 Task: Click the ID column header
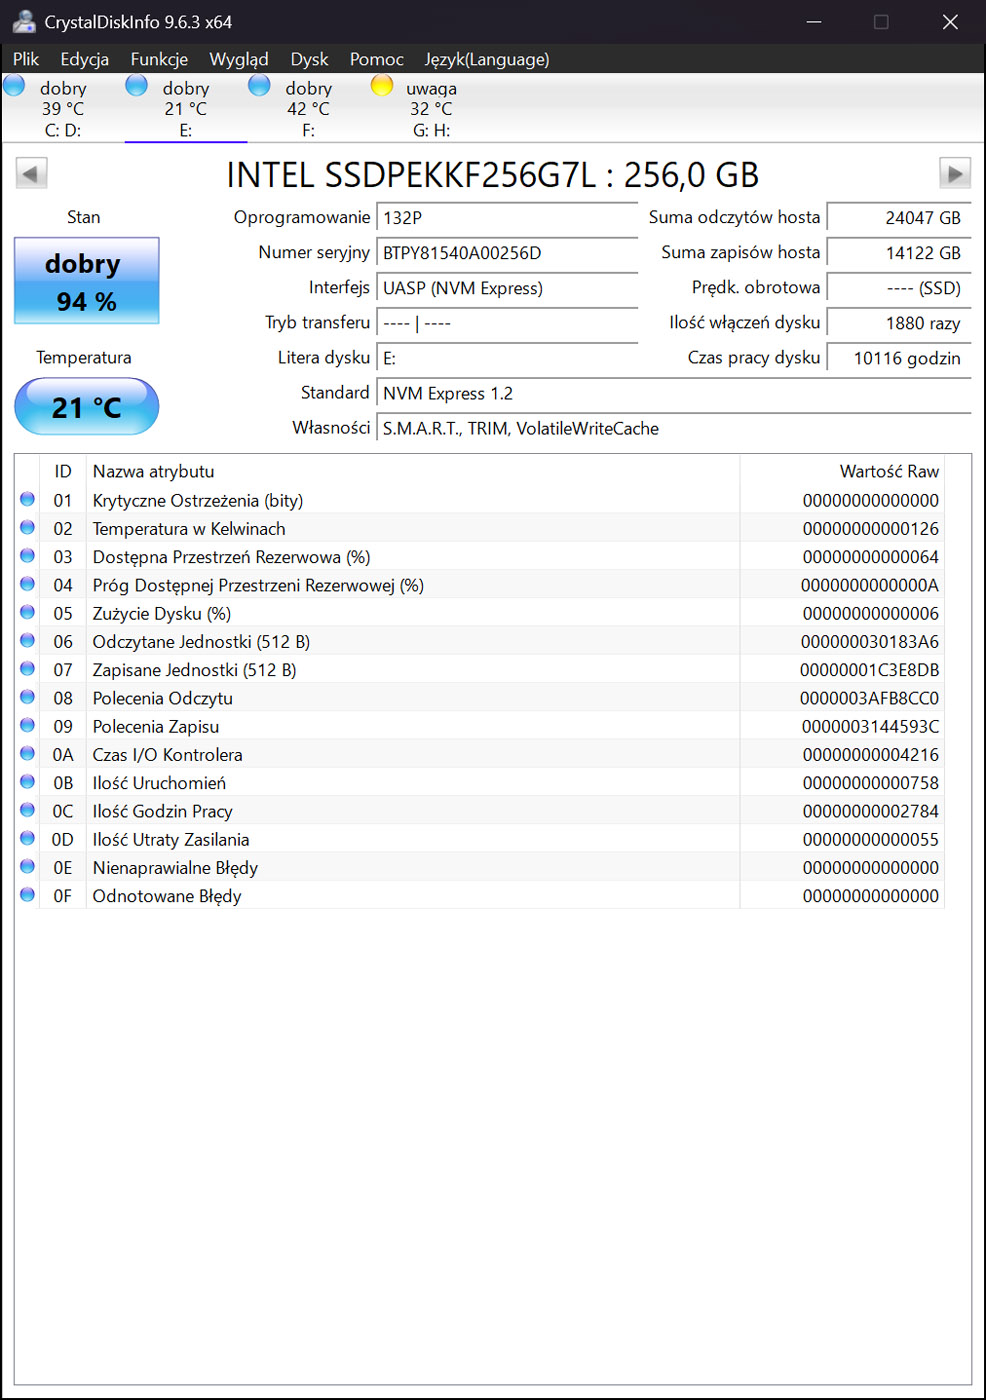coord(63,471)
